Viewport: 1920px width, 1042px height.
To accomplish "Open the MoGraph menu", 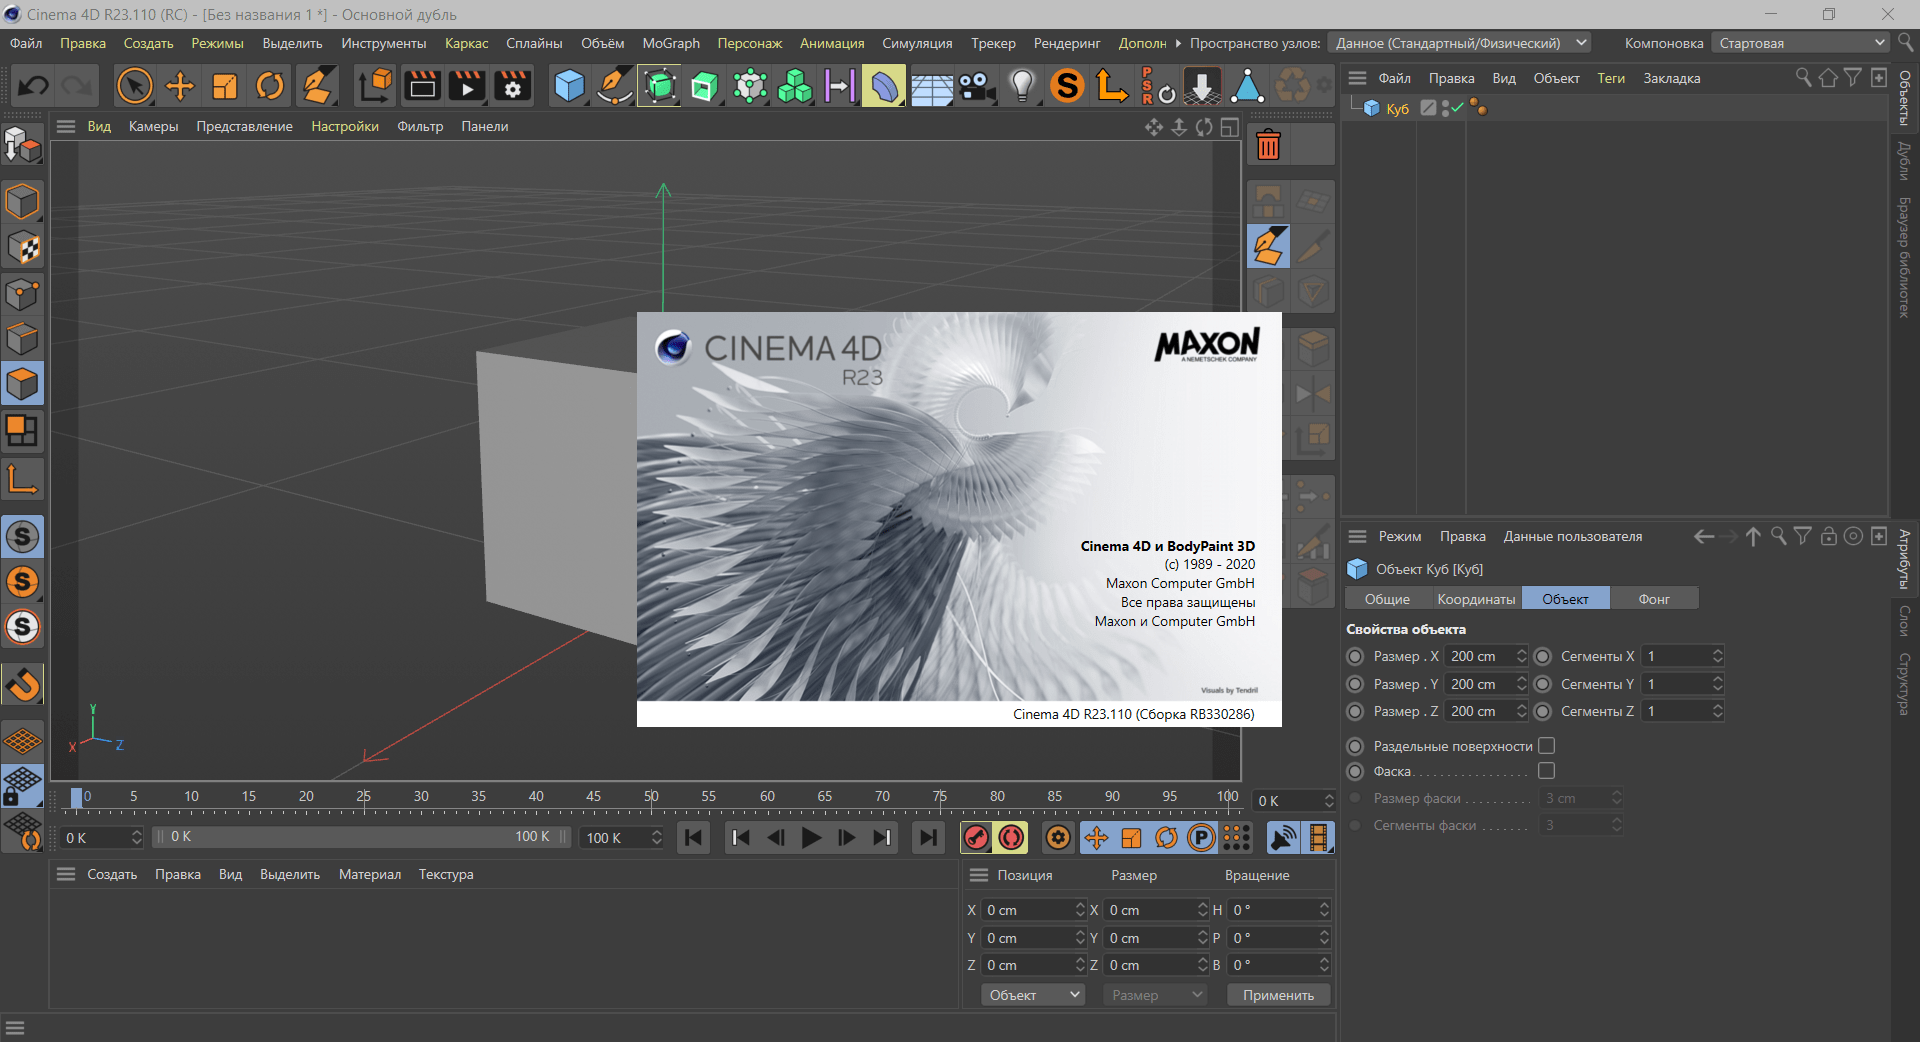I will pyautogui.click(x=670, y=43).
